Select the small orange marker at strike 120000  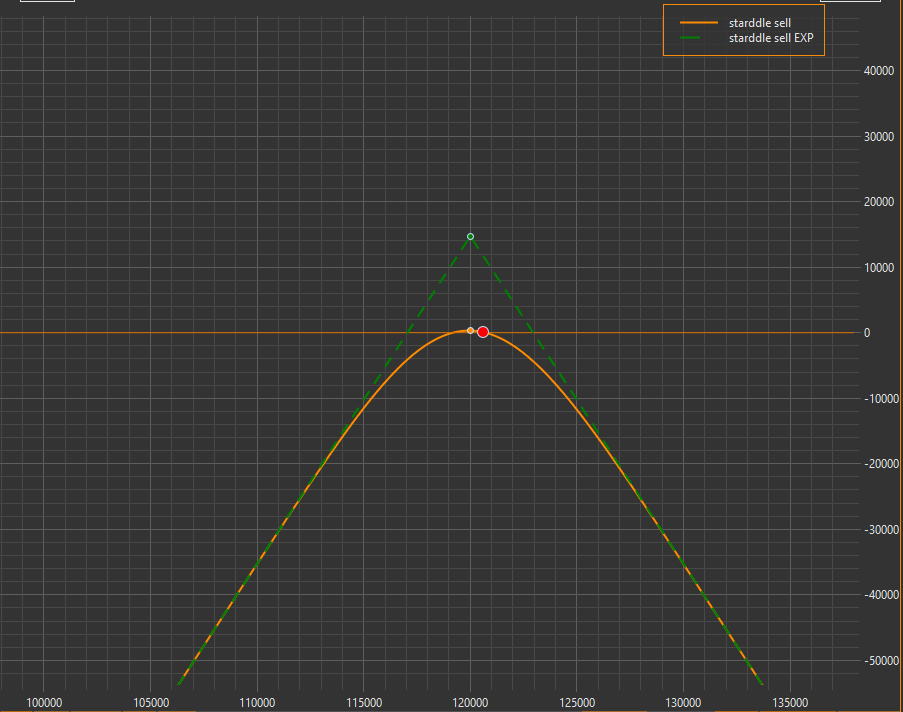471,331
